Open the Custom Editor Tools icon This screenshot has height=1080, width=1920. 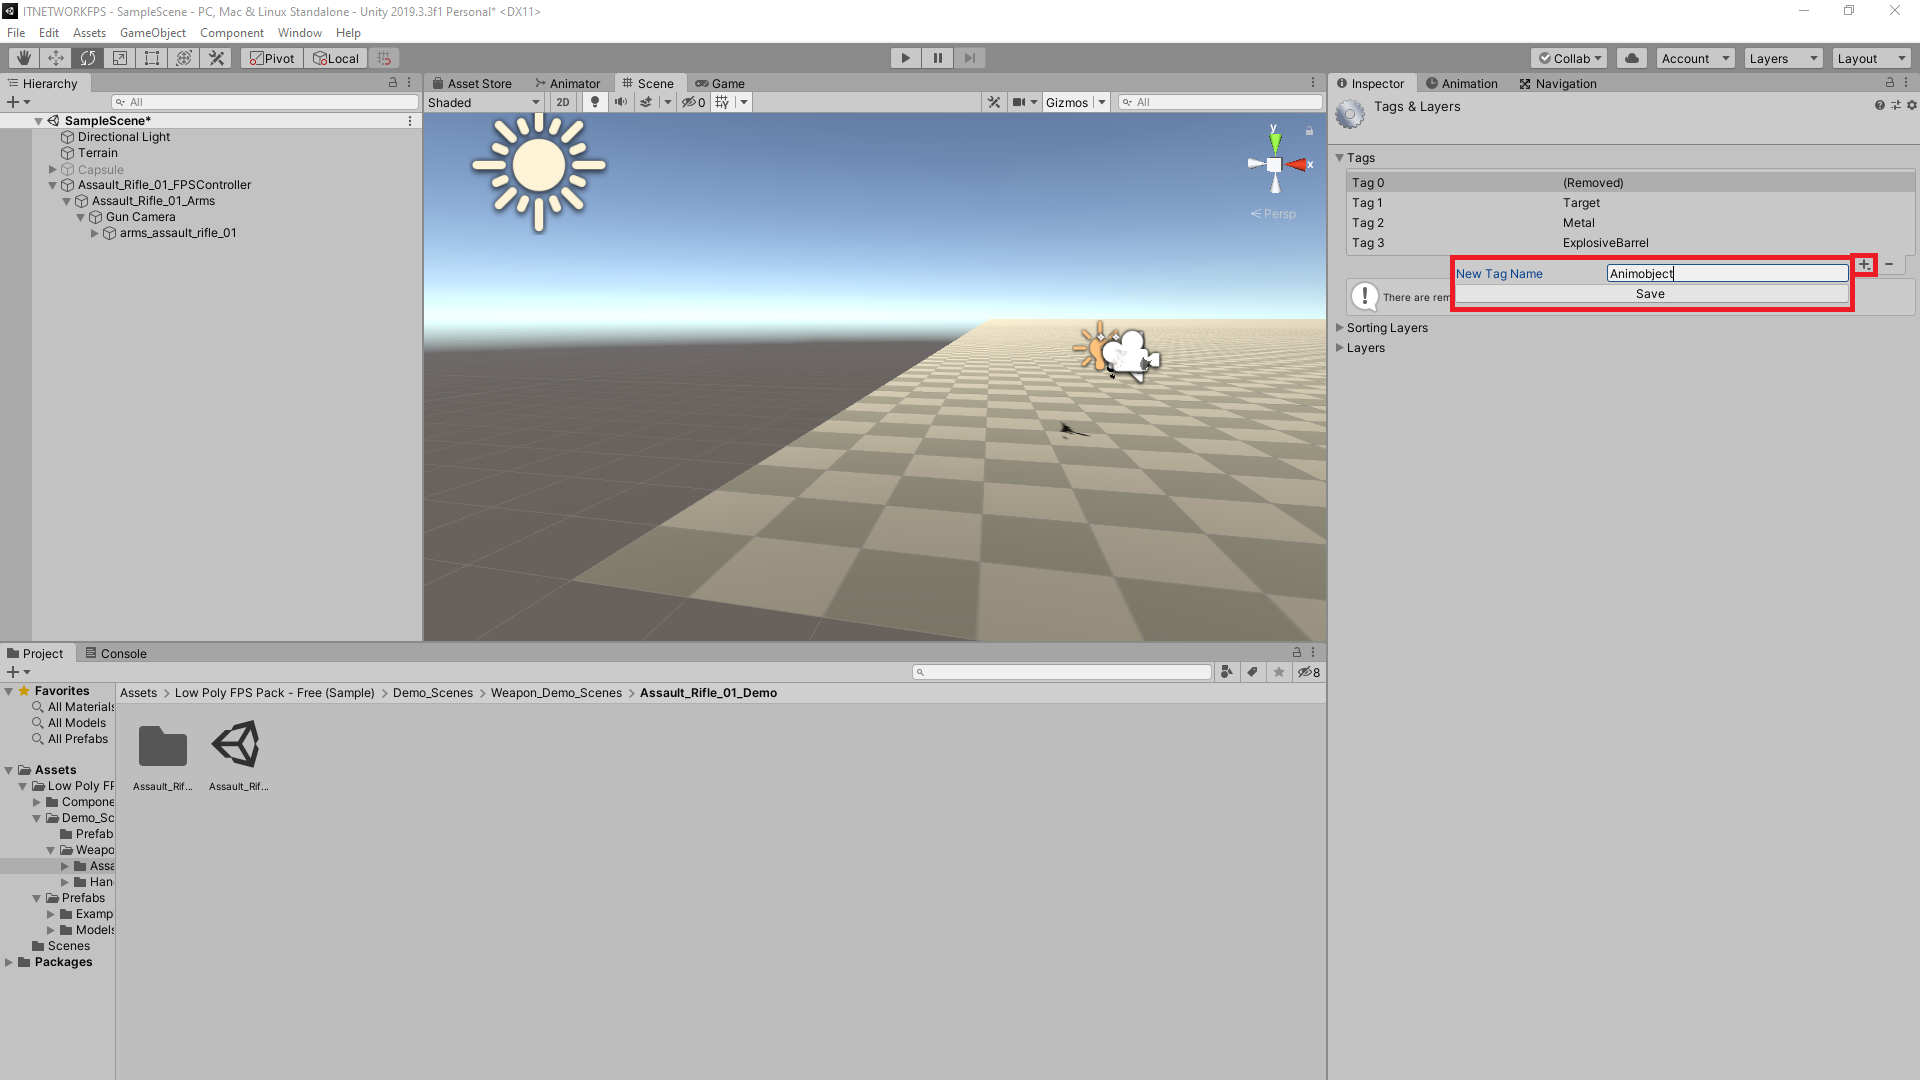[x=216, y=58]
